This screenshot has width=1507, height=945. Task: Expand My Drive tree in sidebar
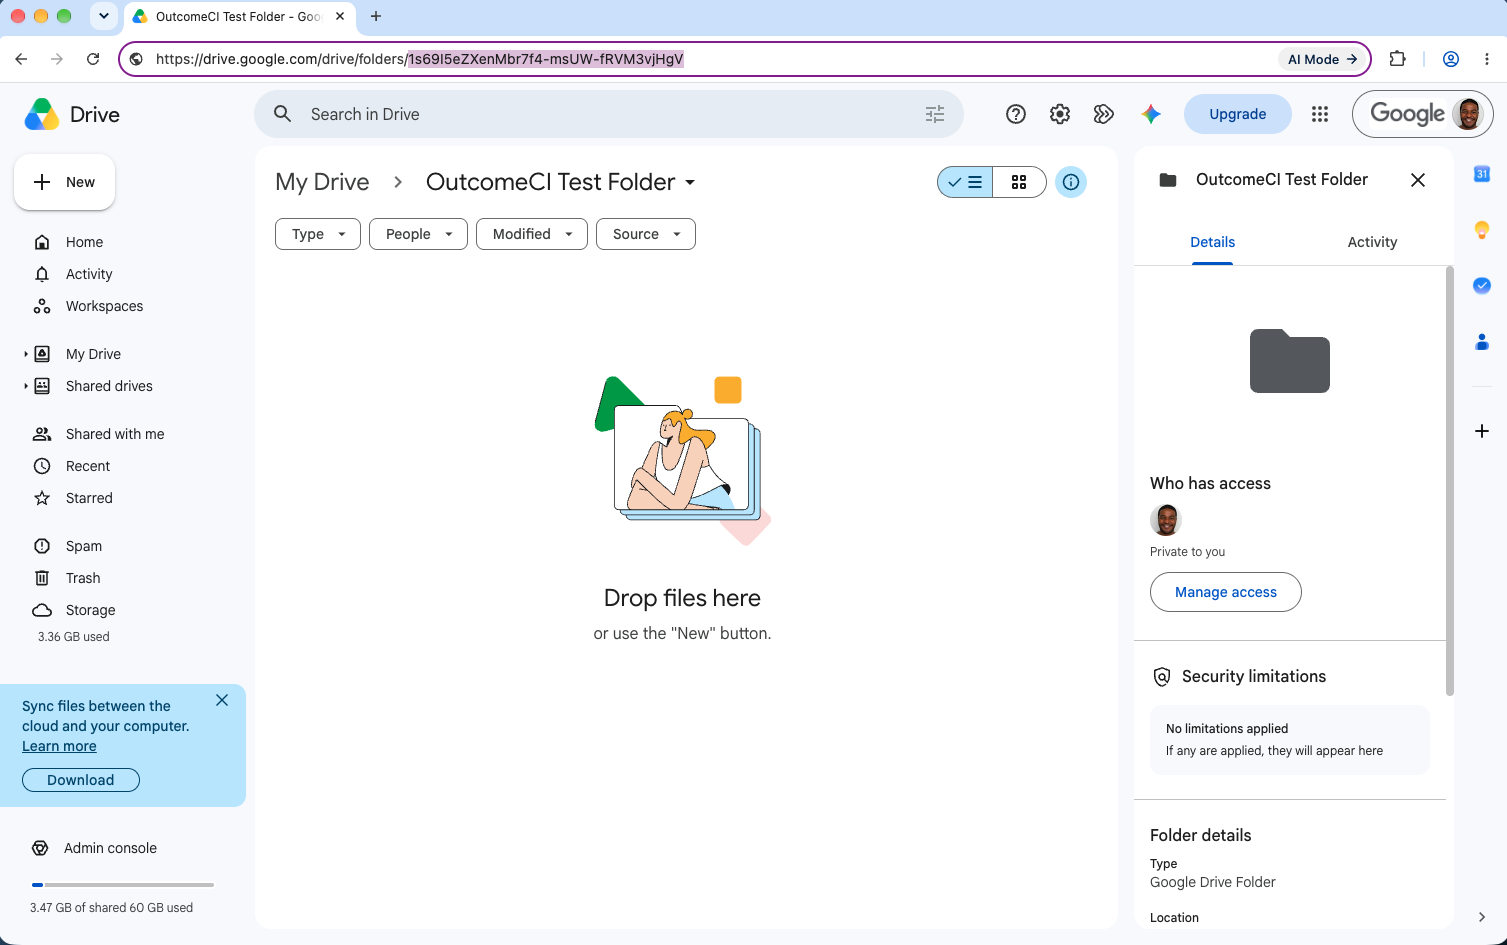pos(26,354)
